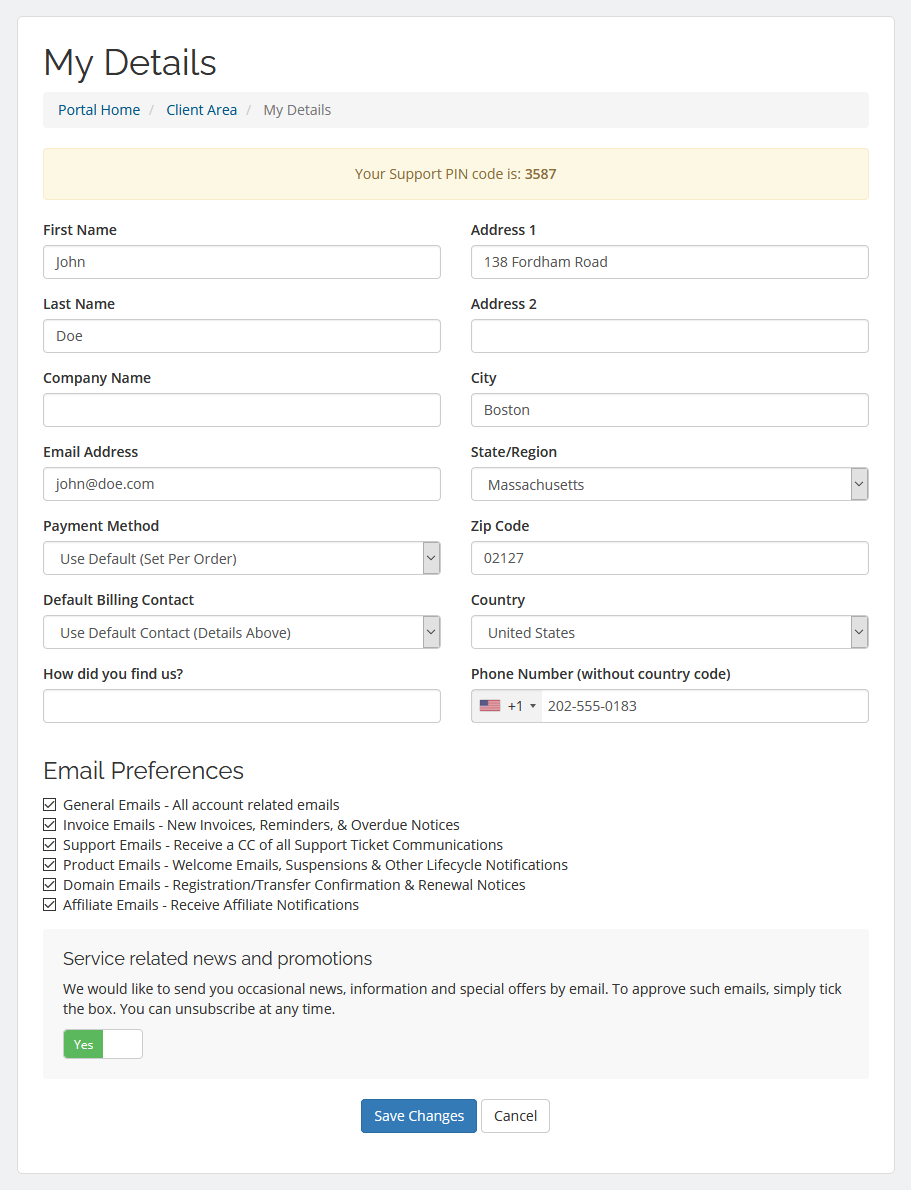911x1190 pixels.
Task: Uncheck the Domain Emails checkbox
Action: coord(49,884)
